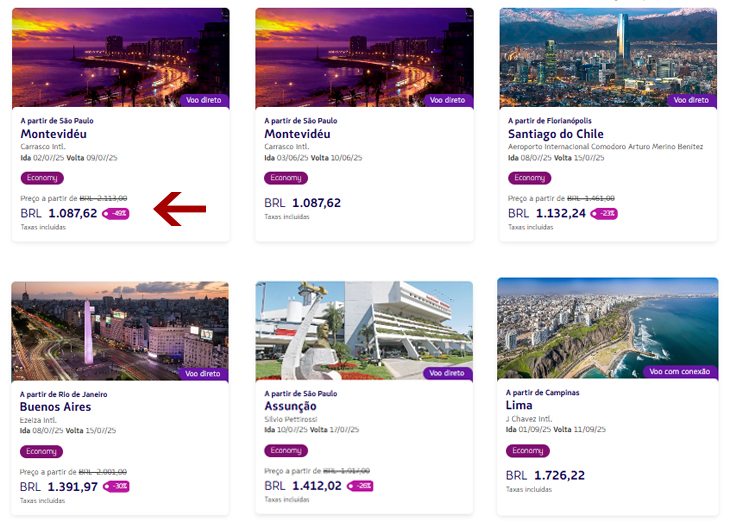Click the Voo com conexão badge on Lima

680,372
